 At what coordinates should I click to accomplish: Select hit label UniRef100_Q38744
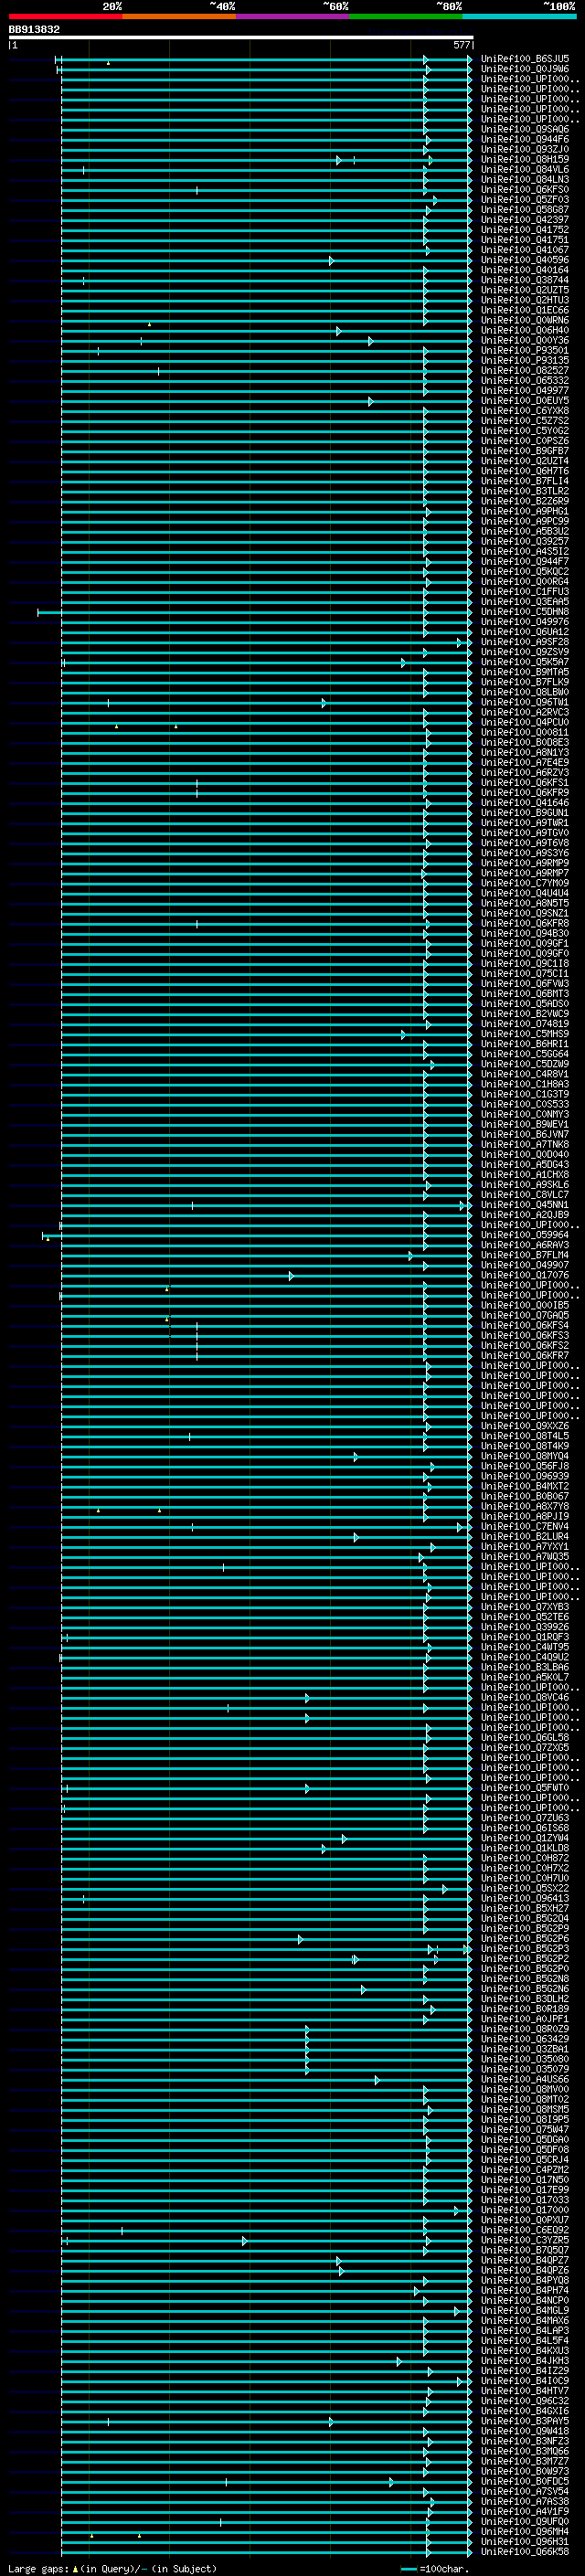(x=525, y=280)
